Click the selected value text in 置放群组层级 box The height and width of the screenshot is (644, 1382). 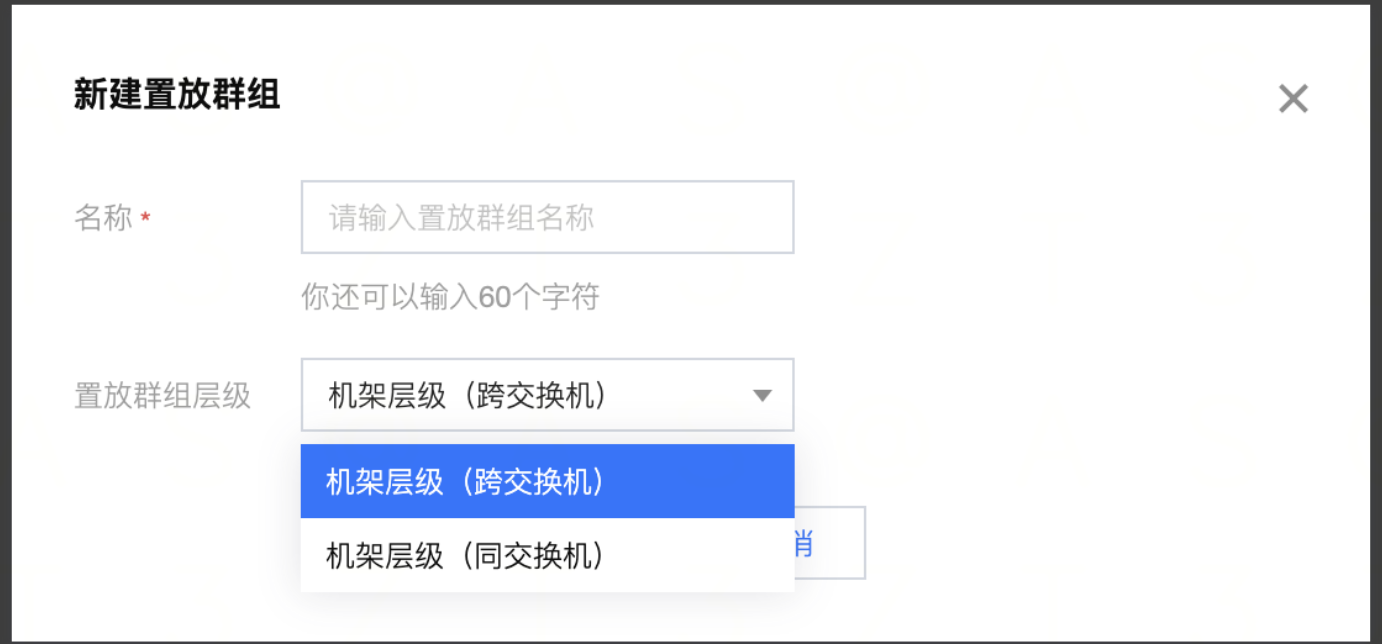tap(467, 396)
